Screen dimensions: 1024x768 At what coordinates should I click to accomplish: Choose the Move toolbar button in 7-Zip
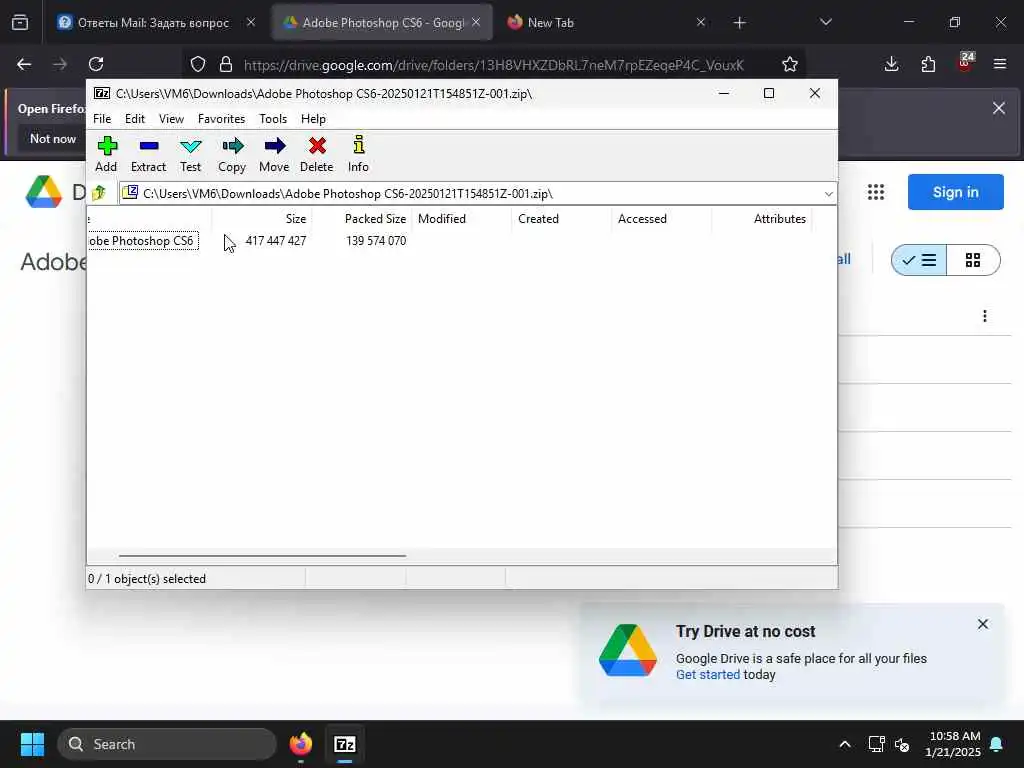tap(274, 154)
